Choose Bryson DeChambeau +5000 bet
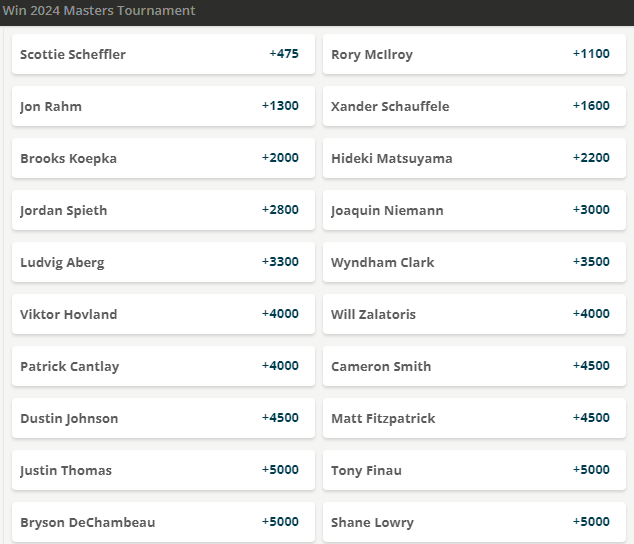This screenshot has width=634, height=544. coord(163,521)
